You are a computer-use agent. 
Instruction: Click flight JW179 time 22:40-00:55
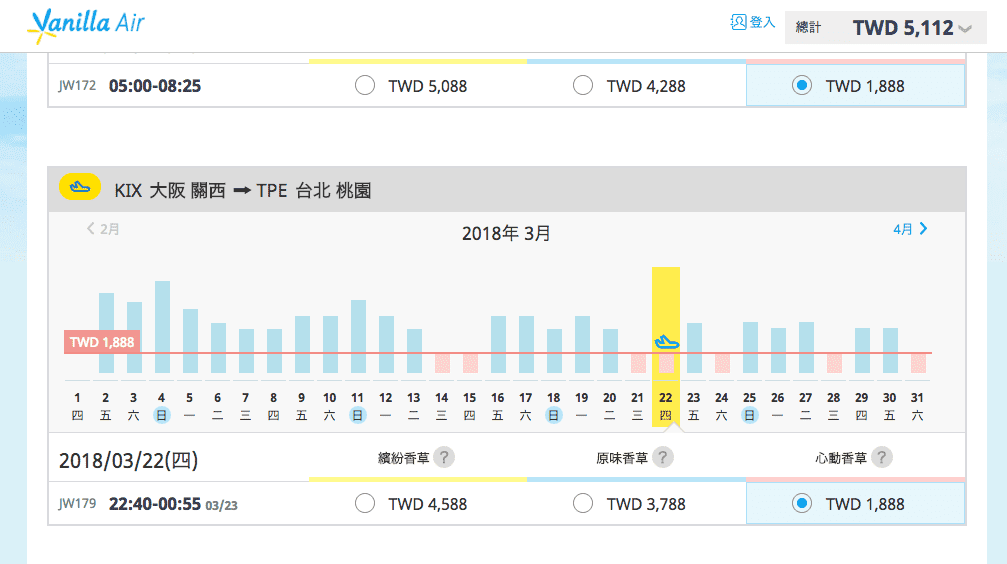point(155,504)
